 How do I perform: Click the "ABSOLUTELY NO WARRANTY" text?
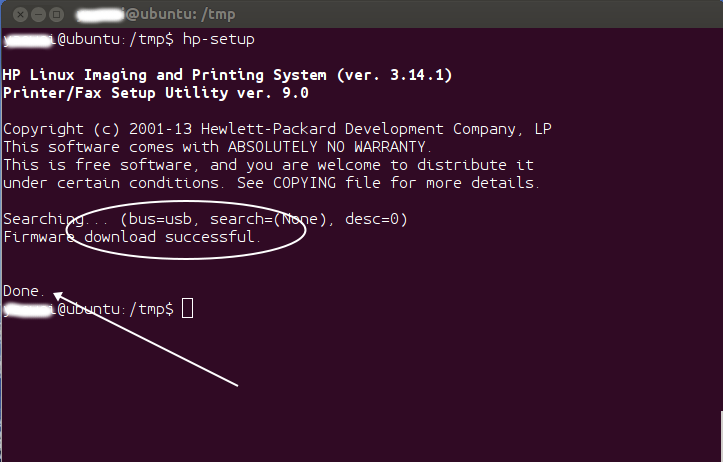point(327,147)
